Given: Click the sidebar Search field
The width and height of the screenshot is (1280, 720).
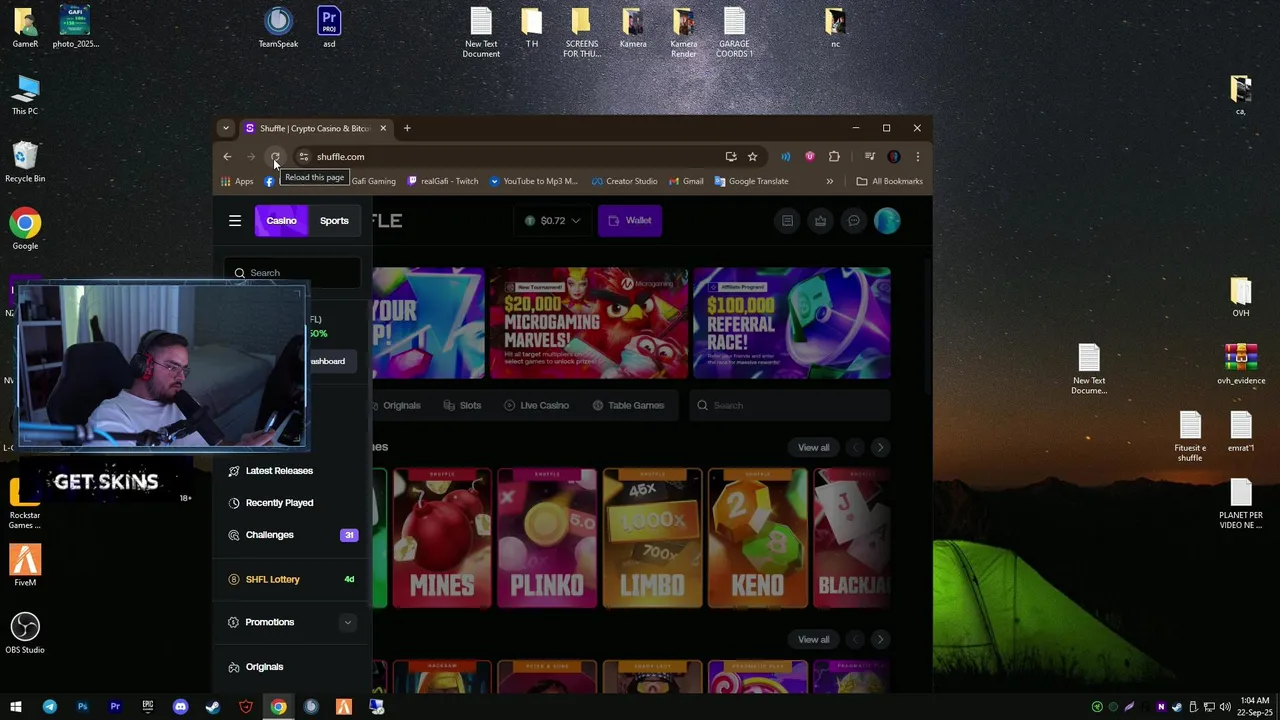Looking at the screenshot, I should click(x=292, y=273).
